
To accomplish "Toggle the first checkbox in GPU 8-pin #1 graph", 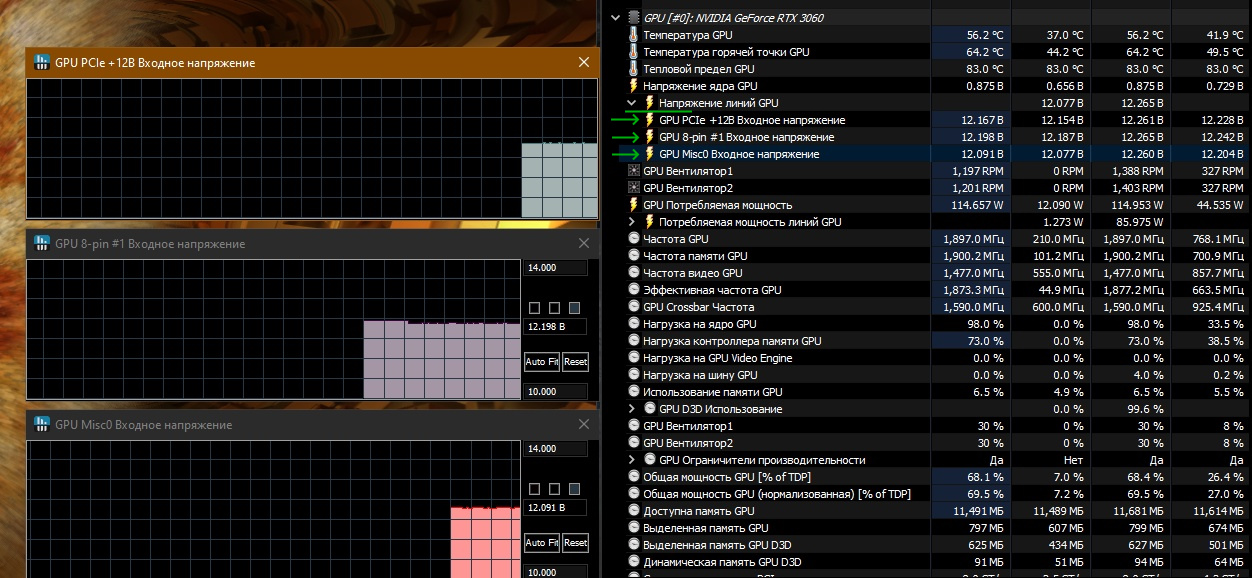I will 534,308.
